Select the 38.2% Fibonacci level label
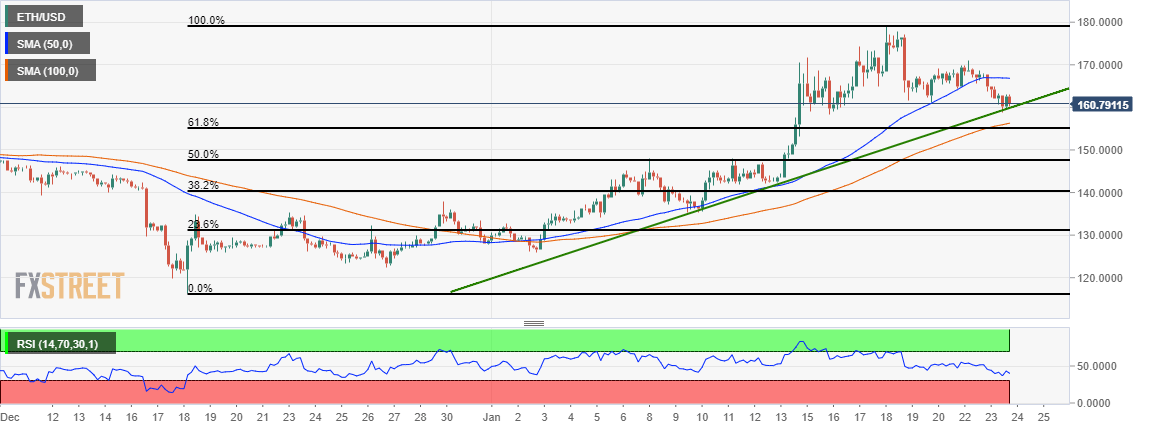1153x430 pixels. tap(204, 186)
